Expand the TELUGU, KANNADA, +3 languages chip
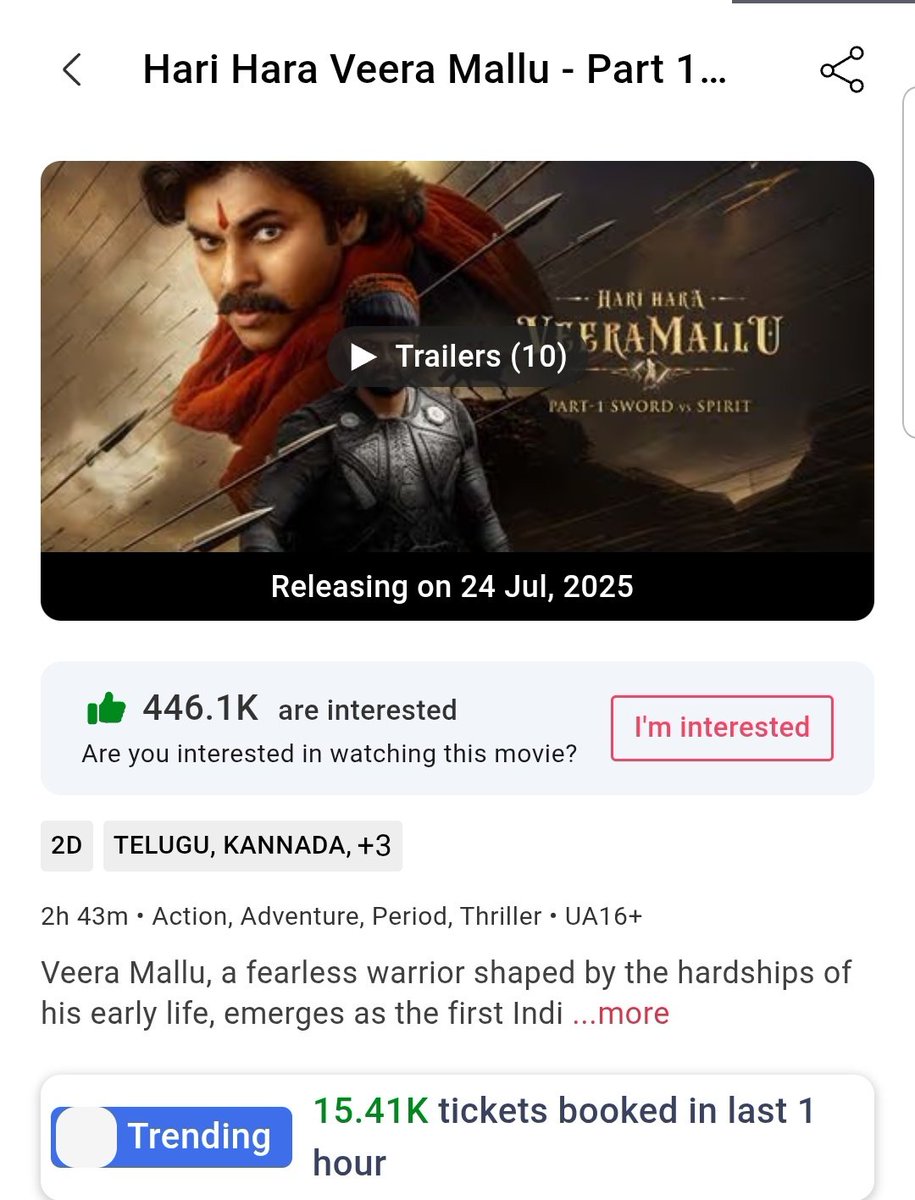This screenshot has height=1200, width=915. [x=253, y=846]
